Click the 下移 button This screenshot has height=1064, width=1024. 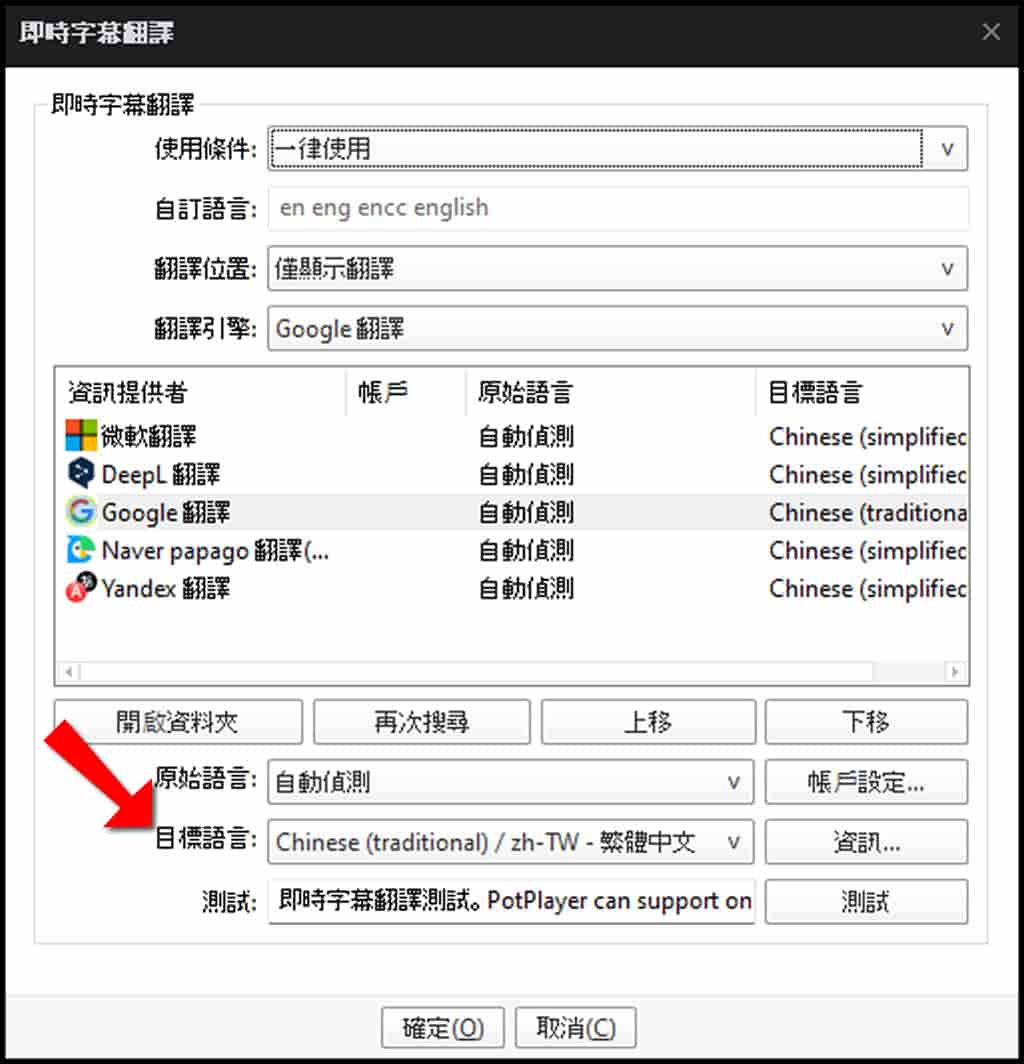[866, 722]
